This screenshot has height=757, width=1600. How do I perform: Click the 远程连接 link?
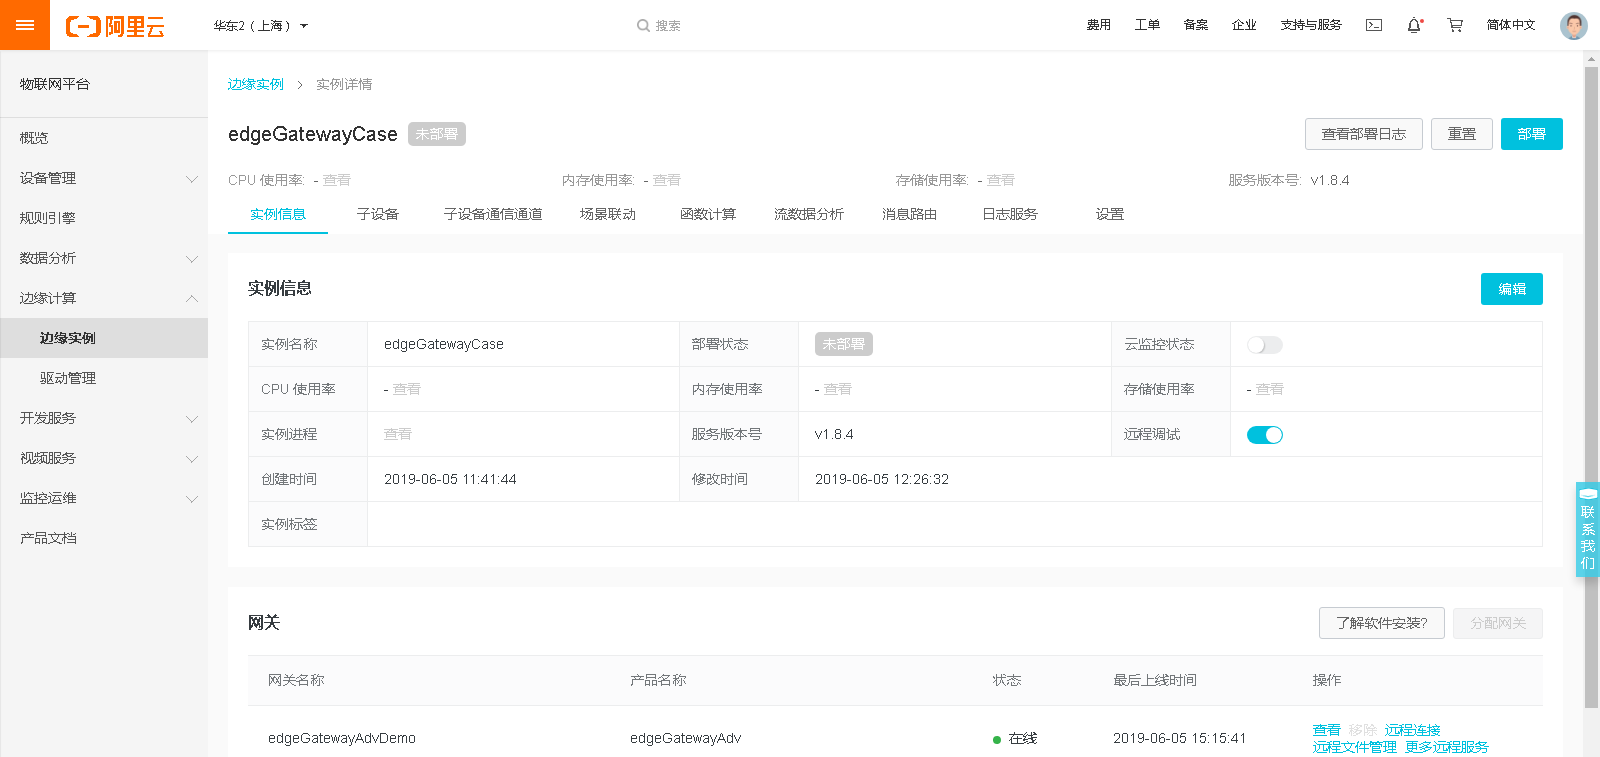tap(1413, 730)
